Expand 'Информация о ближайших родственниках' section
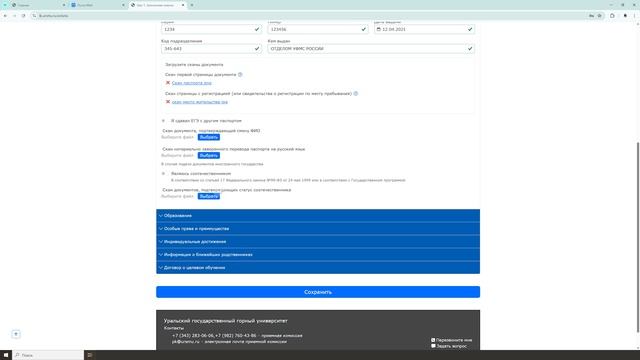This screenshot has width=640, height=360. pyautogui.click(x=318, y=255)
